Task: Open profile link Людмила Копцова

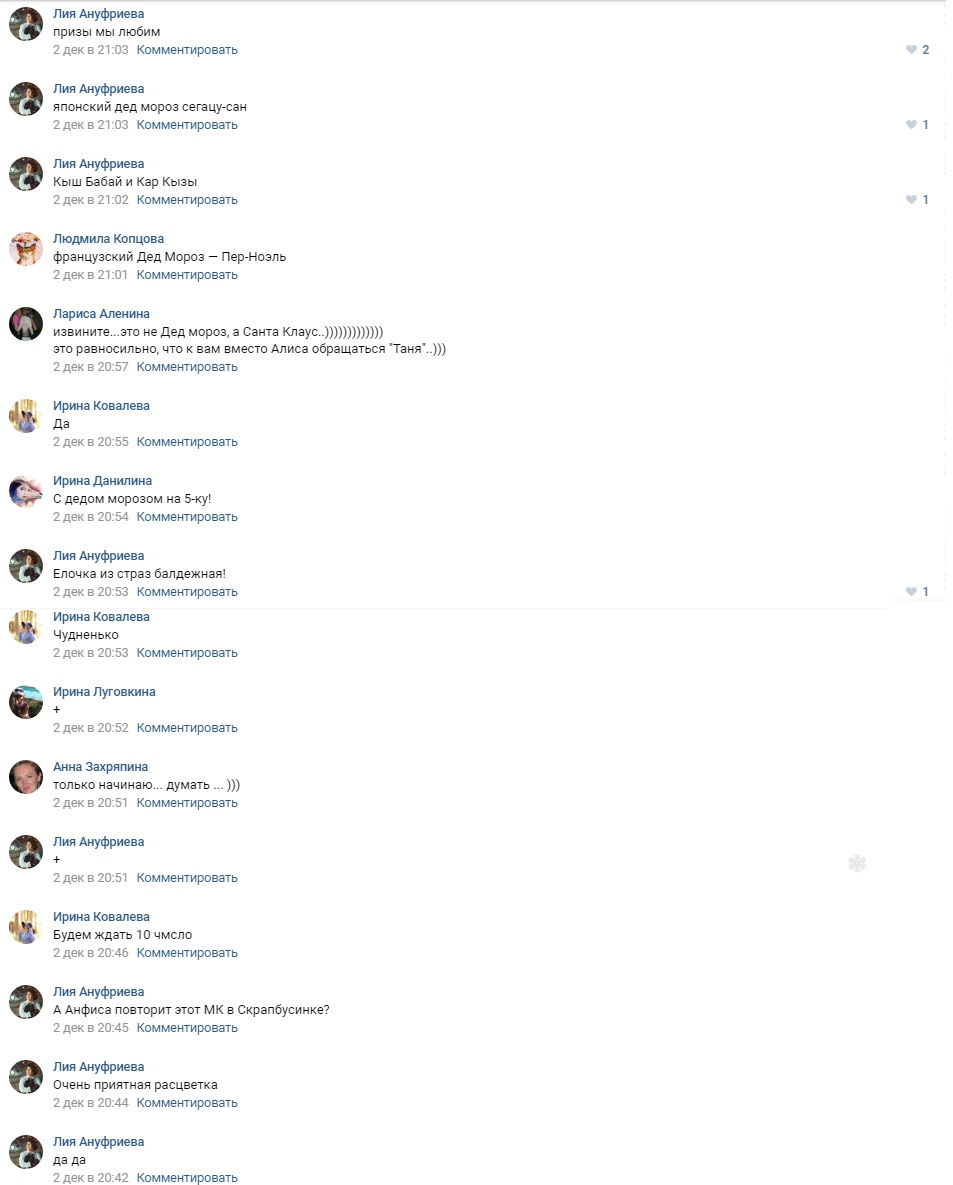Action: 108,239
